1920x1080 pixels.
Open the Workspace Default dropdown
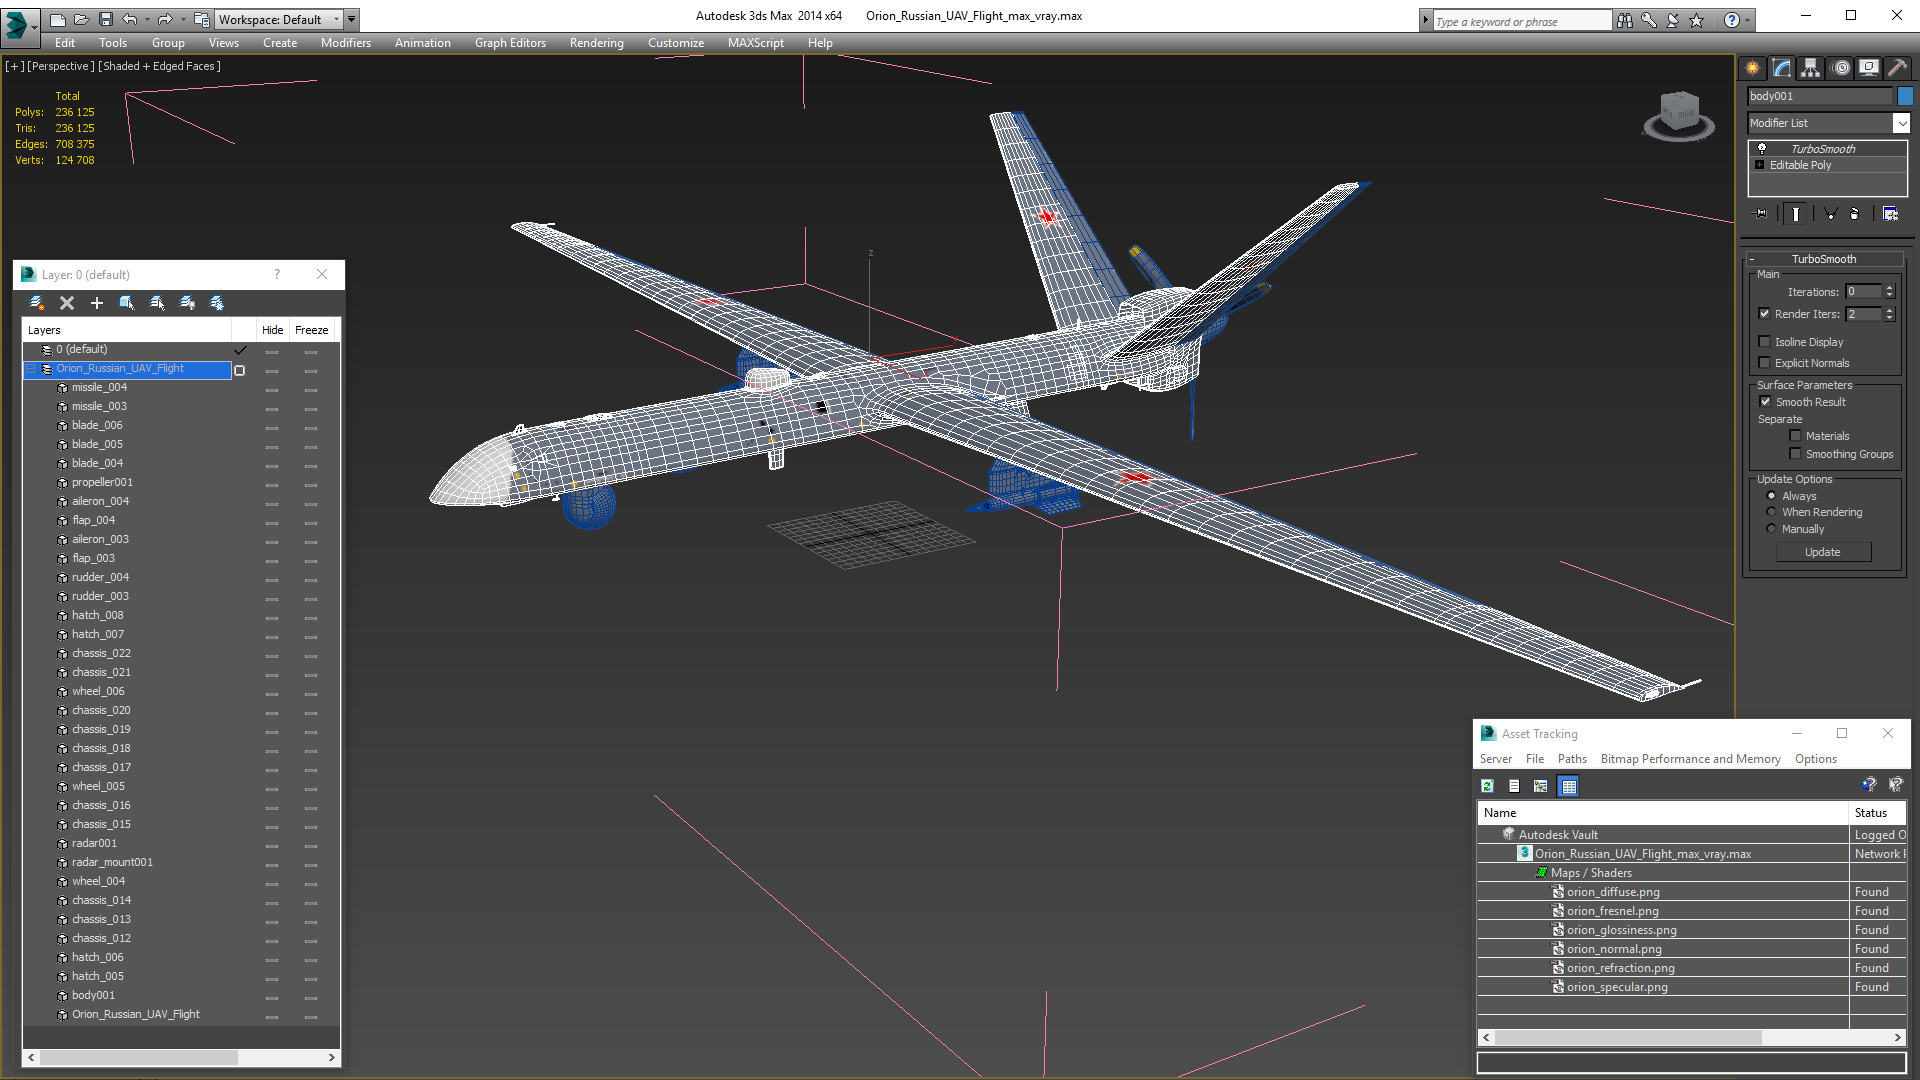click(x=336, y=19)
